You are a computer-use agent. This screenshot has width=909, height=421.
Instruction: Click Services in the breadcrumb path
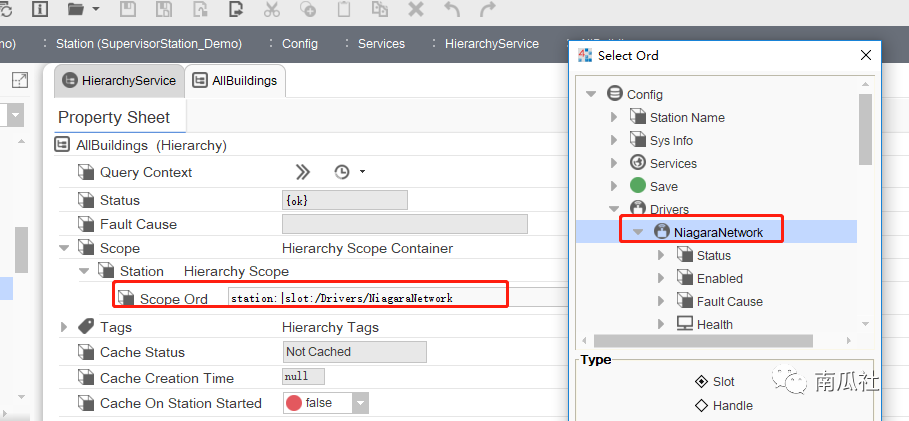(381, 43)
